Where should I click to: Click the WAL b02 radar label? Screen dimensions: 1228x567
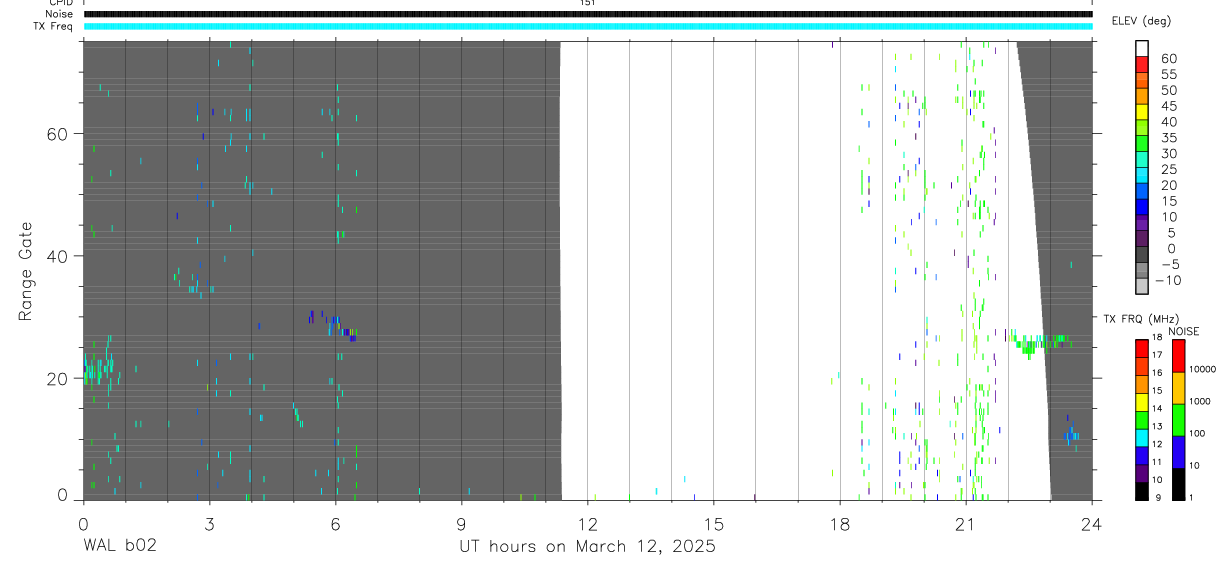pyautogui.click(x=119, y=546)
